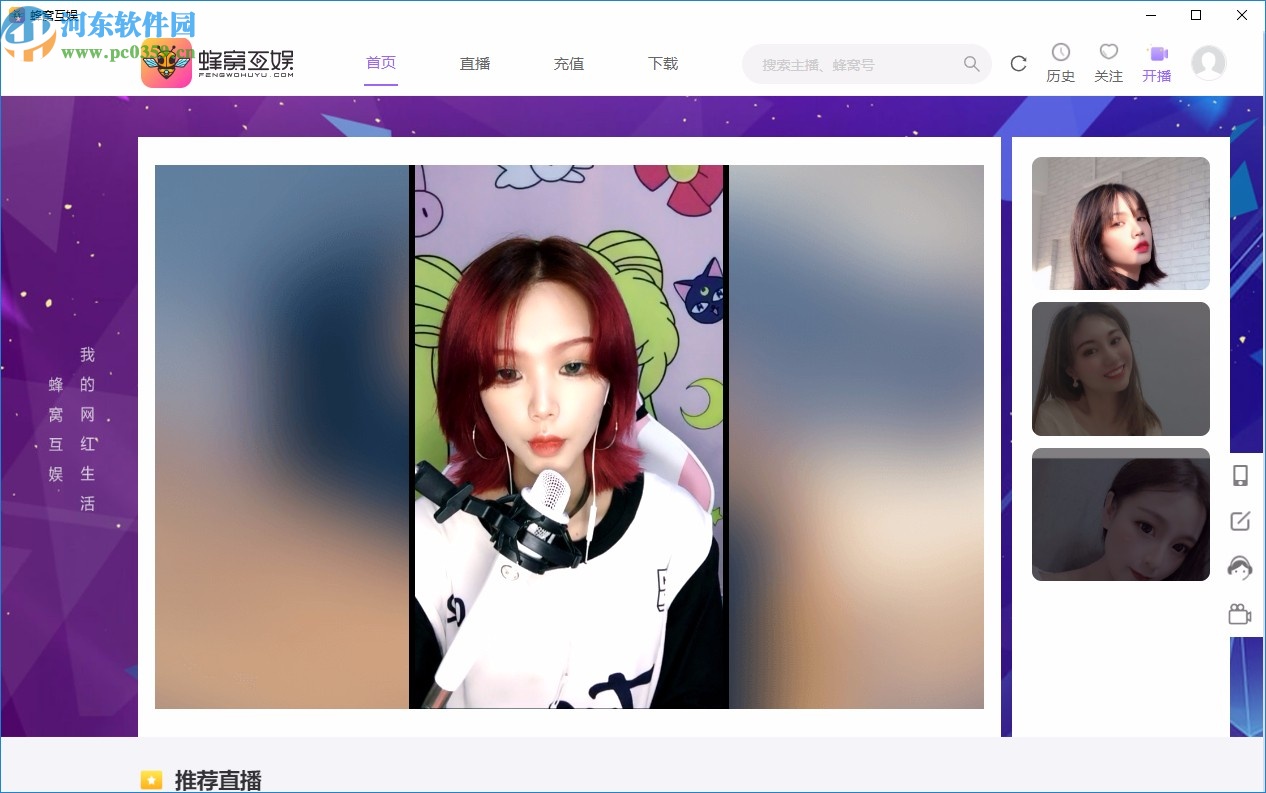This screenshot has height=793, width=1266.
Task: Open the mobile phone download icon on right edge
Action: (1240, 476)
